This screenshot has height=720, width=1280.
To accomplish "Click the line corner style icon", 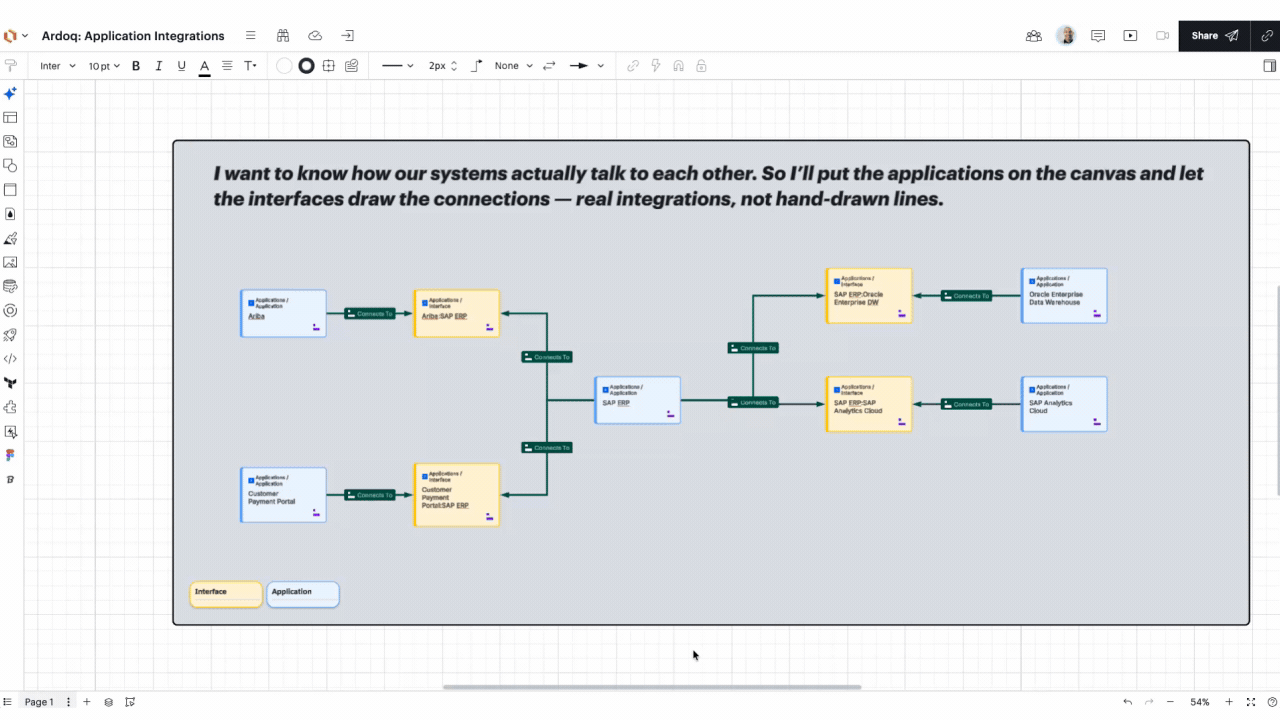I will [x=477, y=66].
